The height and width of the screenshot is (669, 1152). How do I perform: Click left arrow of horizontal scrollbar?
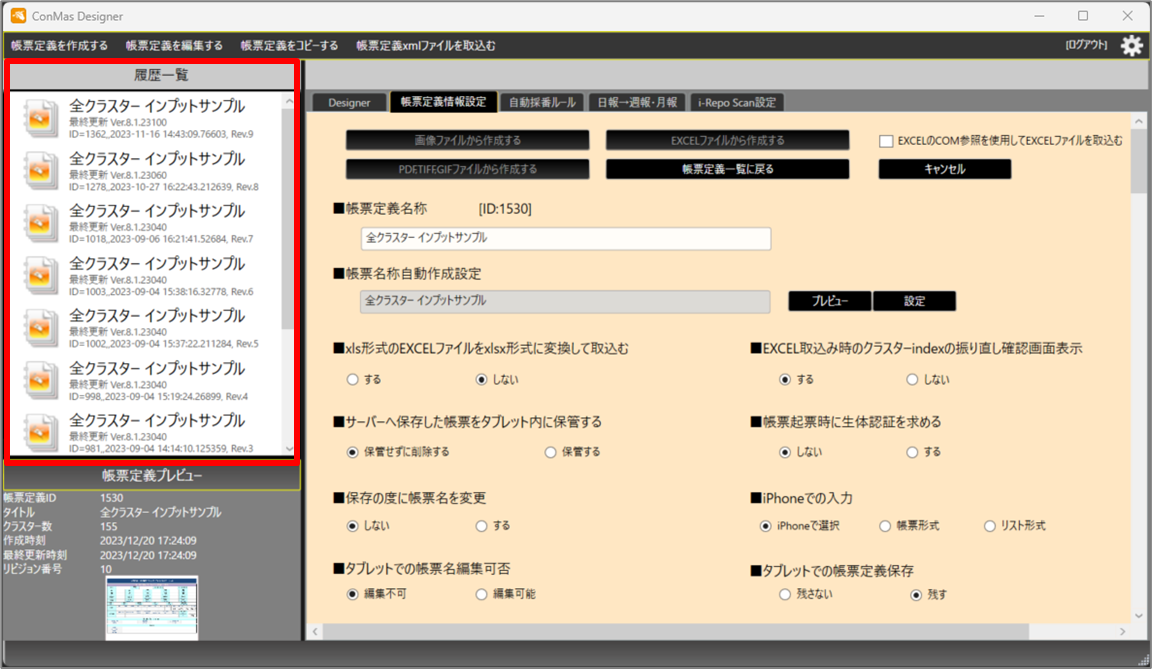(x=316, y=631)
